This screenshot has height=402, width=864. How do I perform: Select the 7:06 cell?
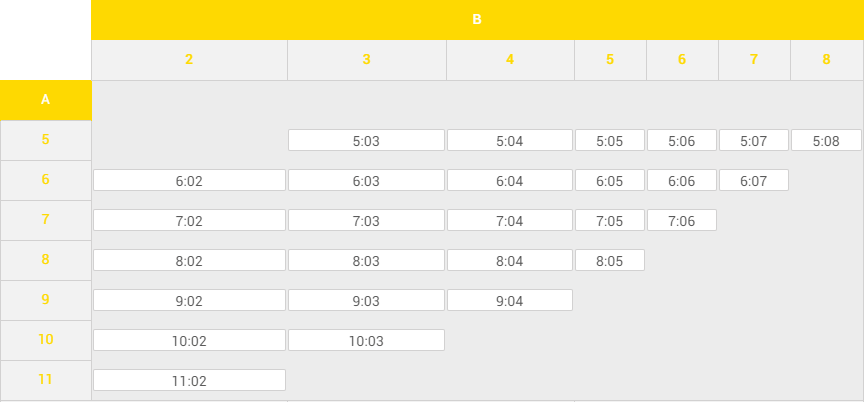pyautogui.click(x=681, y=221)
